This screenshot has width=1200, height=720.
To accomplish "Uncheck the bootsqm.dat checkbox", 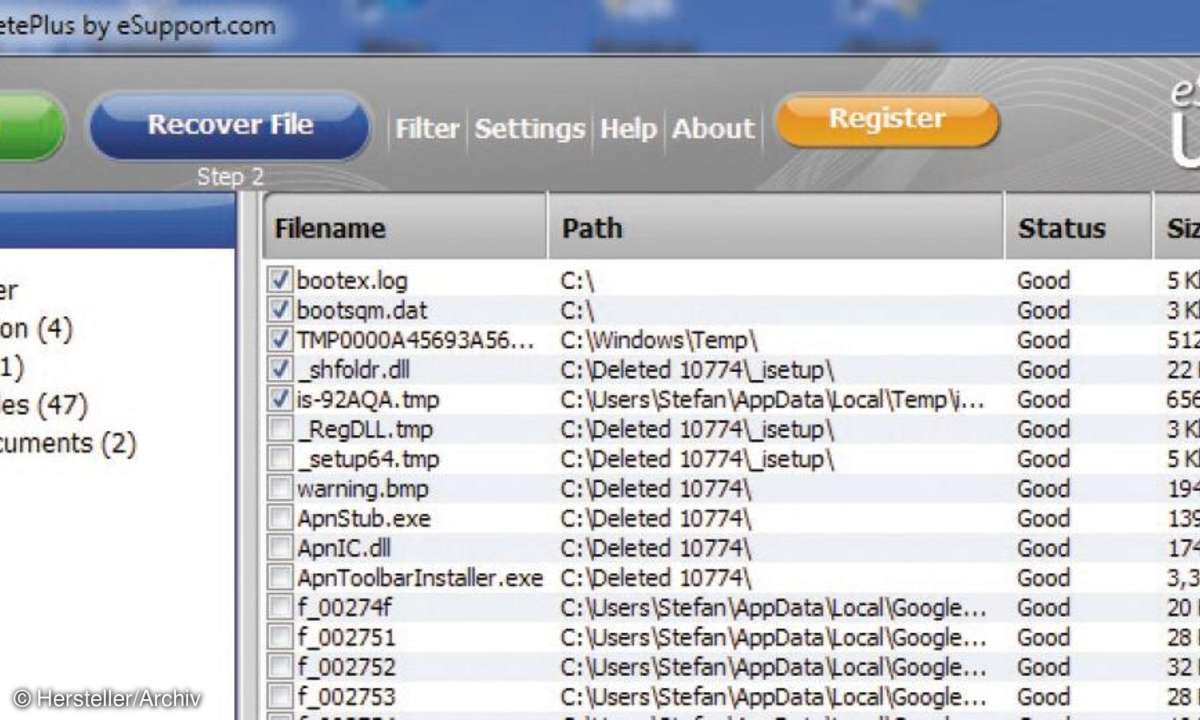I will pos(280,310).
